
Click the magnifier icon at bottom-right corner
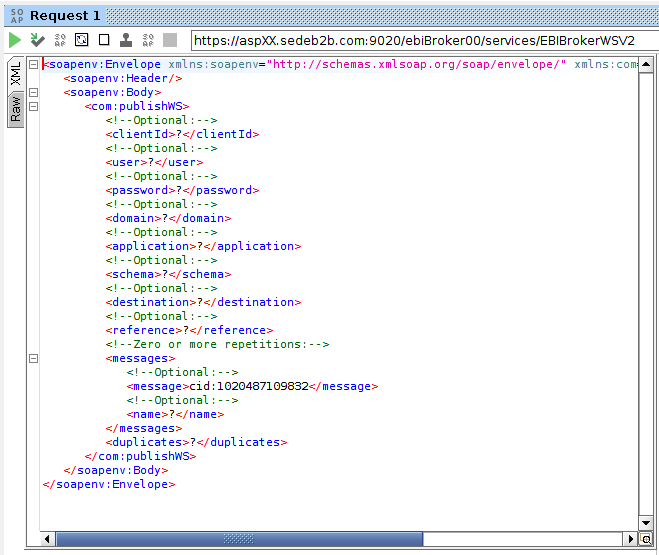point(646,539)
